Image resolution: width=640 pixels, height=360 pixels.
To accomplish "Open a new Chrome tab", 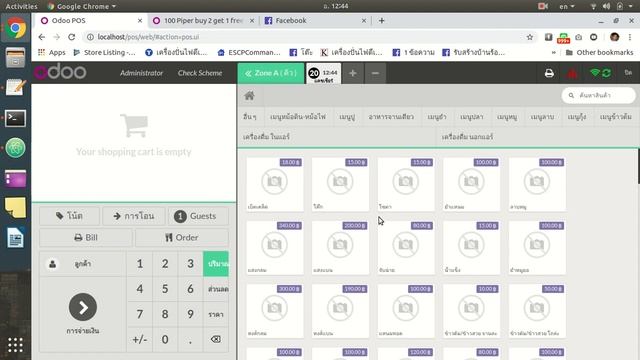I will [x=382, y=20].
